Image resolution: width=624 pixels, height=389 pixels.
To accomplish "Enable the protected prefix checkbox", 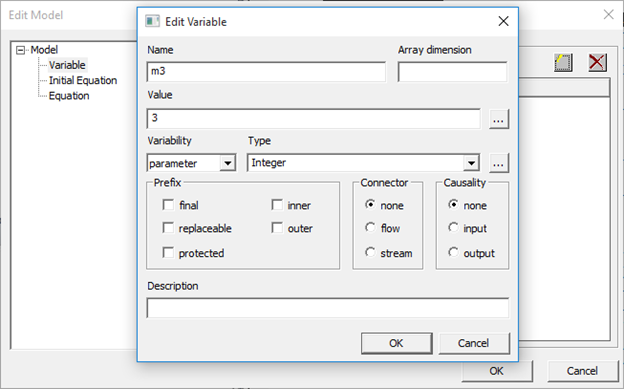I will (168, 253).
